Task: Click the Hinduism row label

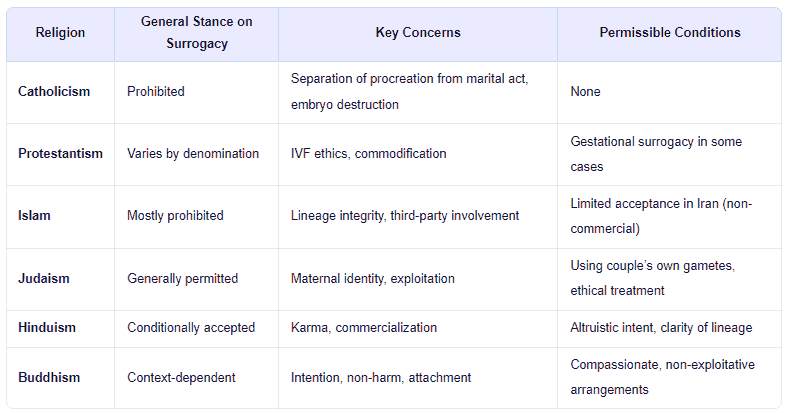Action: [47, 328]
